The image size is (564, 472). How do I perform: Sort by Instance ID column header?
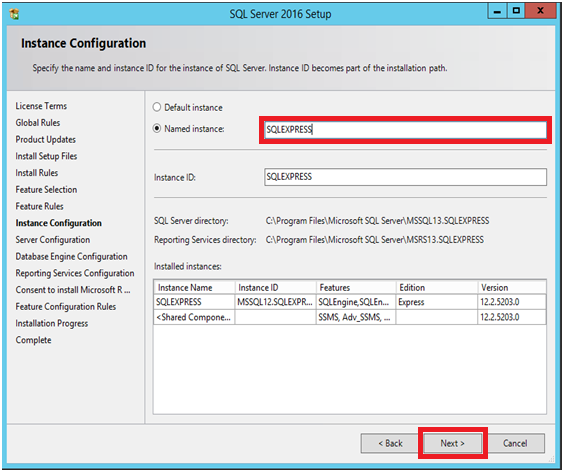coord(276,287)
